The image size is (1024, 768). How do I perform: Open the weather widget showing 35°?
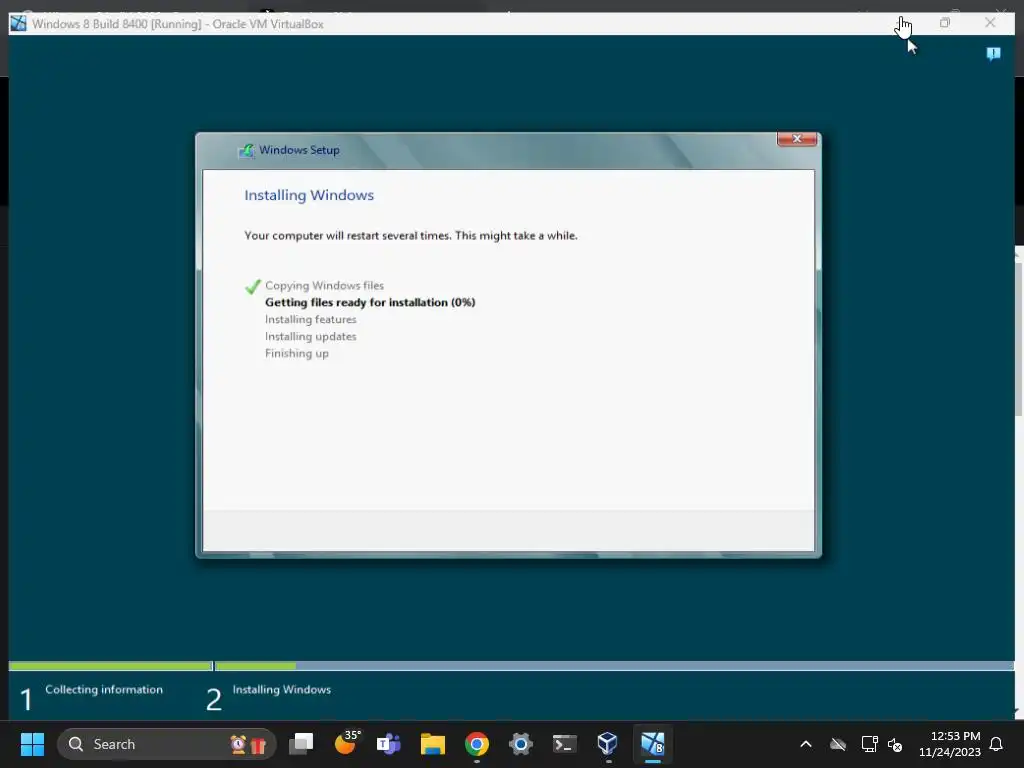pyautogui.click(x=346, y=743)
